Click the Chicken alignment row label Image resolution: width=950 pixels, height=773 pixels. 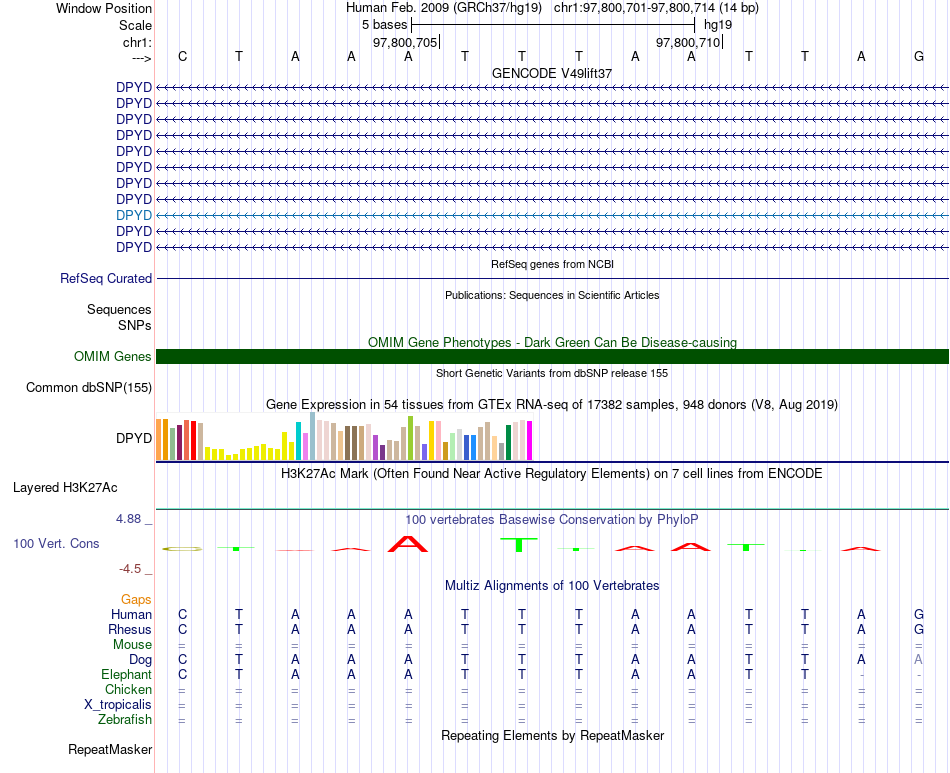128,690
